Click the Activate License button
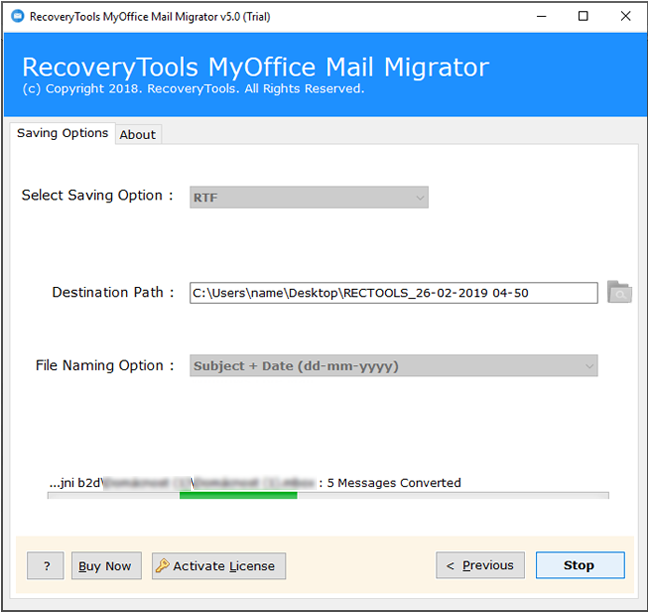 [219, 566]
